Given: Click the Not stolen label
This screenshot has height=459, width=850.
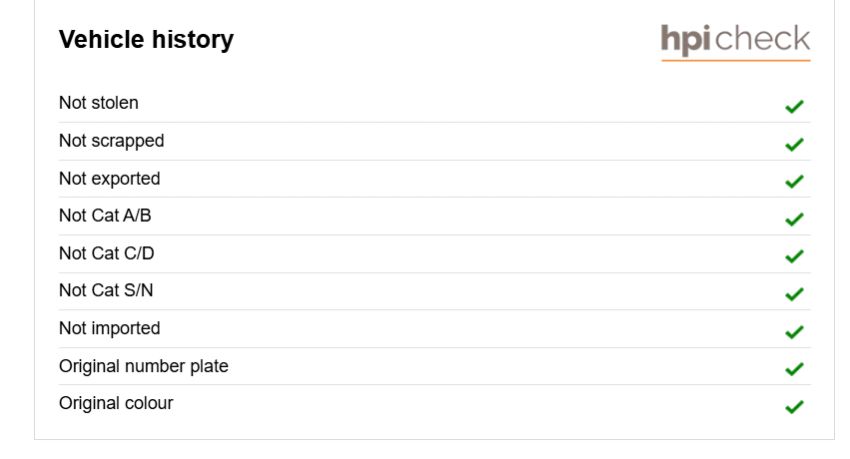Looking at the screenshot, I should point(99,103).
